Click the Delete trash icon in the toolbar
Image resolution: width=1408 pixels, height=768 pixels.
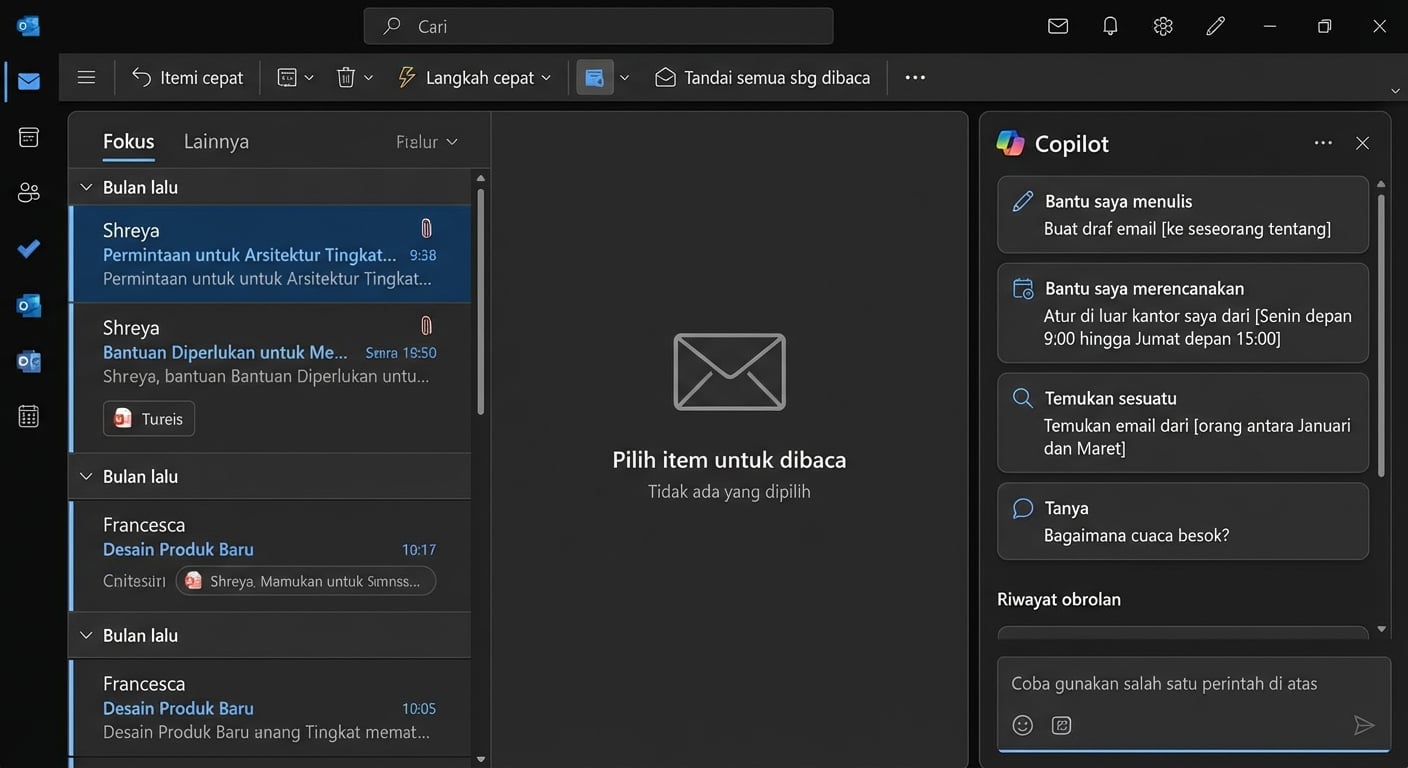(345, 76)
